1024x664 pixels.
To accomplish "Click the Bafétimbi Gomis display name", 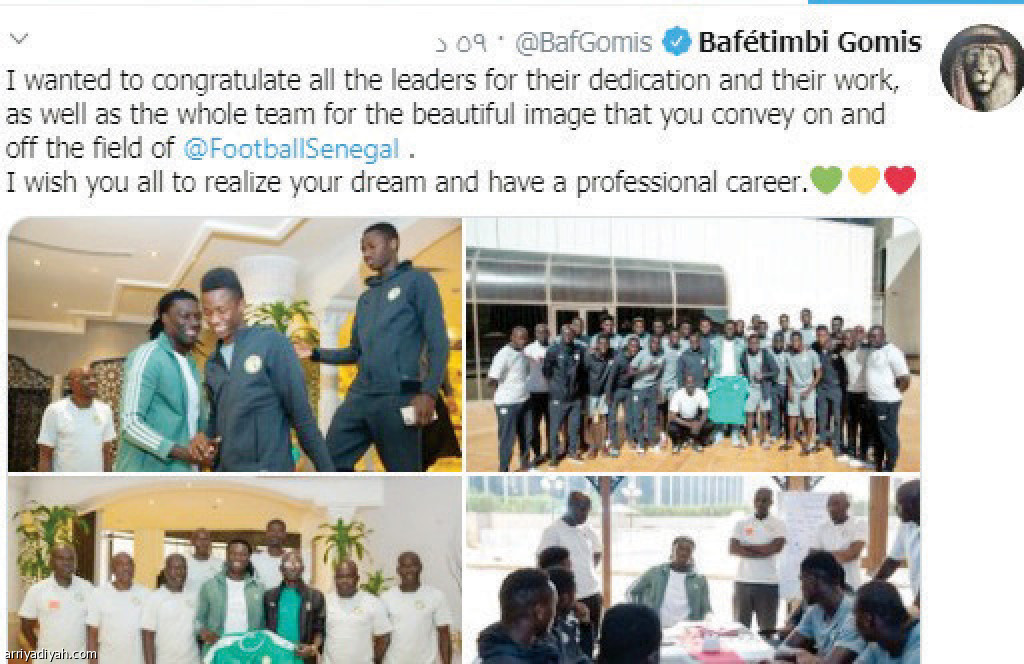I will pyautogui.click(x=810, y=42).
